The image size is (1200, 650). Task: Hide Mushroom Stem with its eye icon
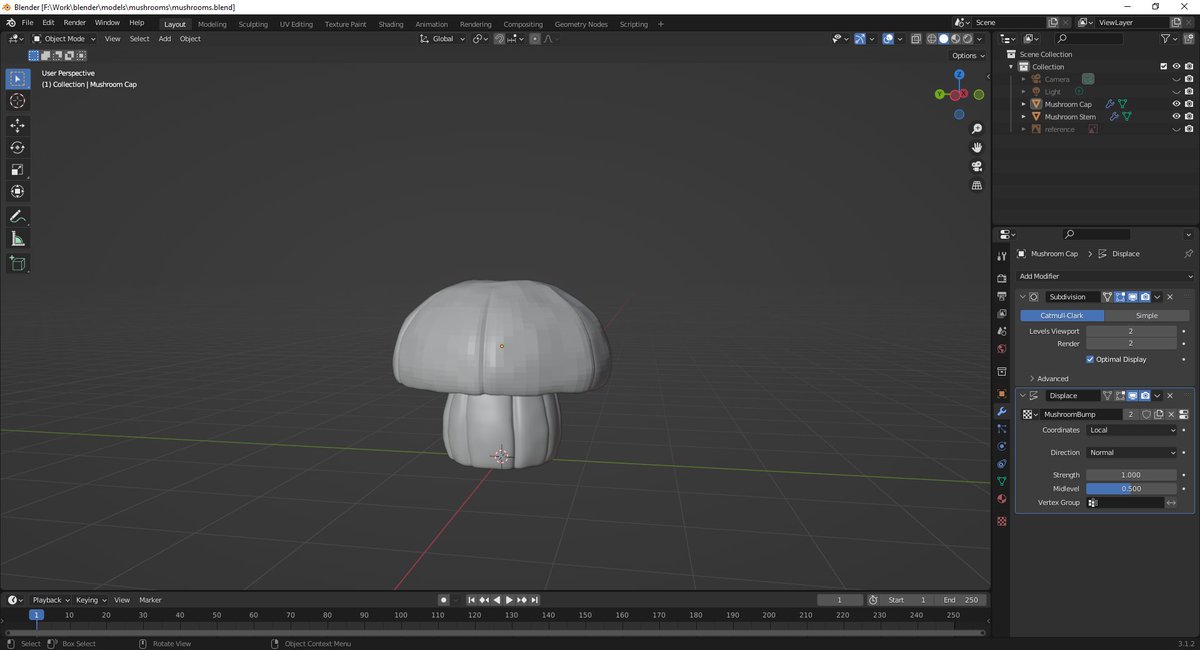click(1176, 117)
